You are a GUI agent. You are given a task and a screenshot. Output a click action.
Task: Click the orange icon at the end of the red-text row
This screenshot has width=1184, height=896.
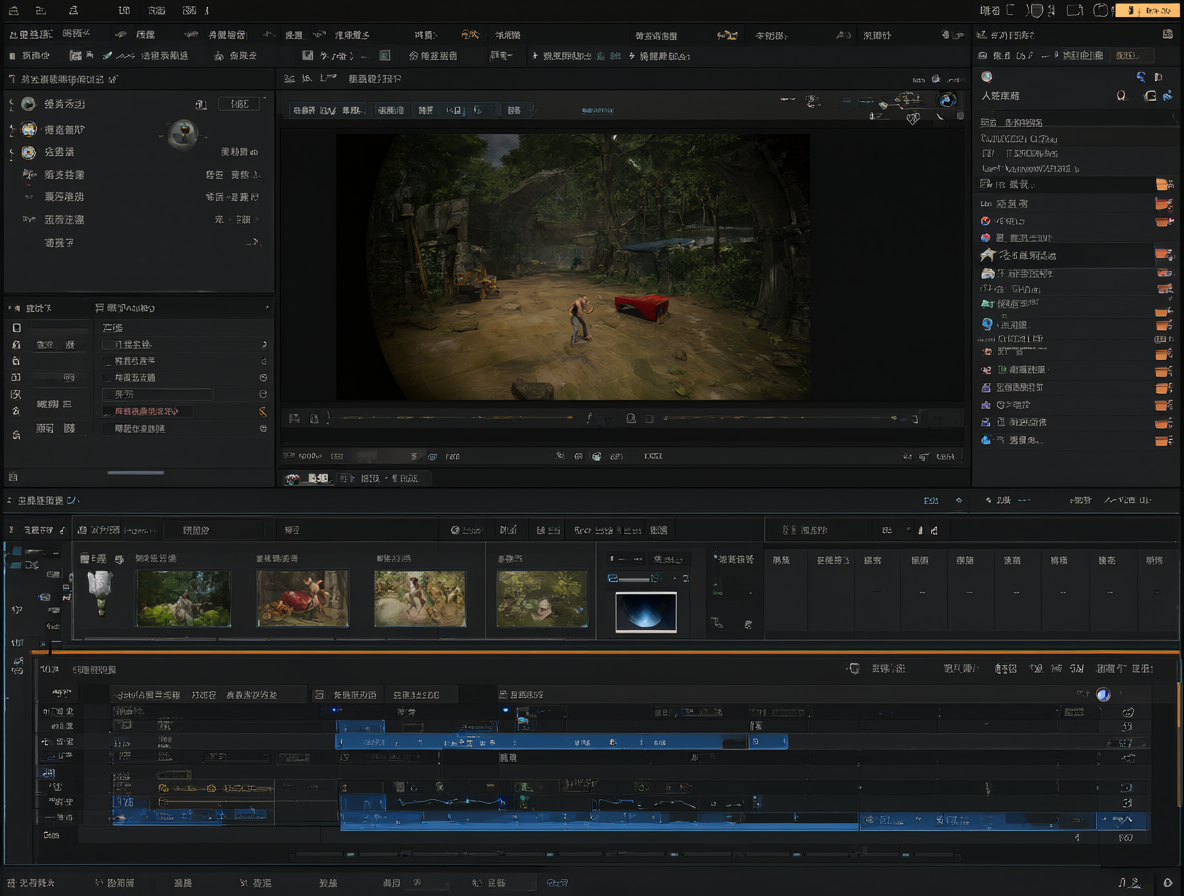[263, 411]
